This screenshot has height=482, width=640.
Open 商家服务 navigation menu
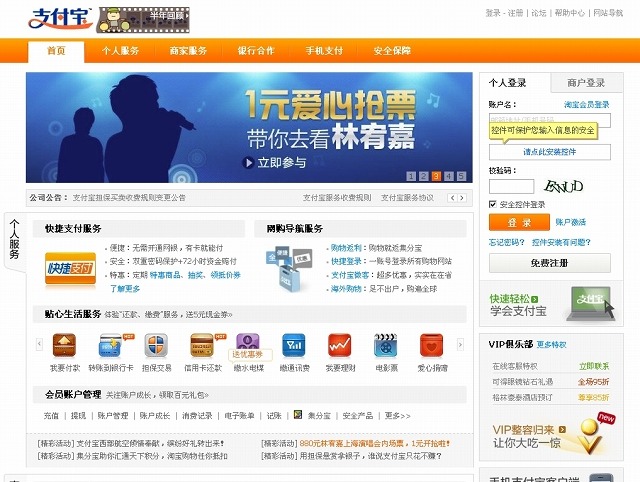(188, 51)
